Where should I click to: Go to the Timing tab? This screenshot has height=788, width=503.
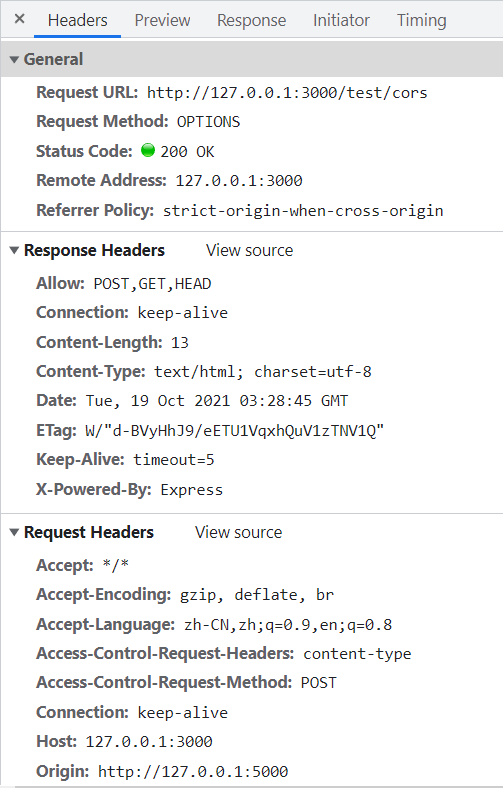pos(422,20)
